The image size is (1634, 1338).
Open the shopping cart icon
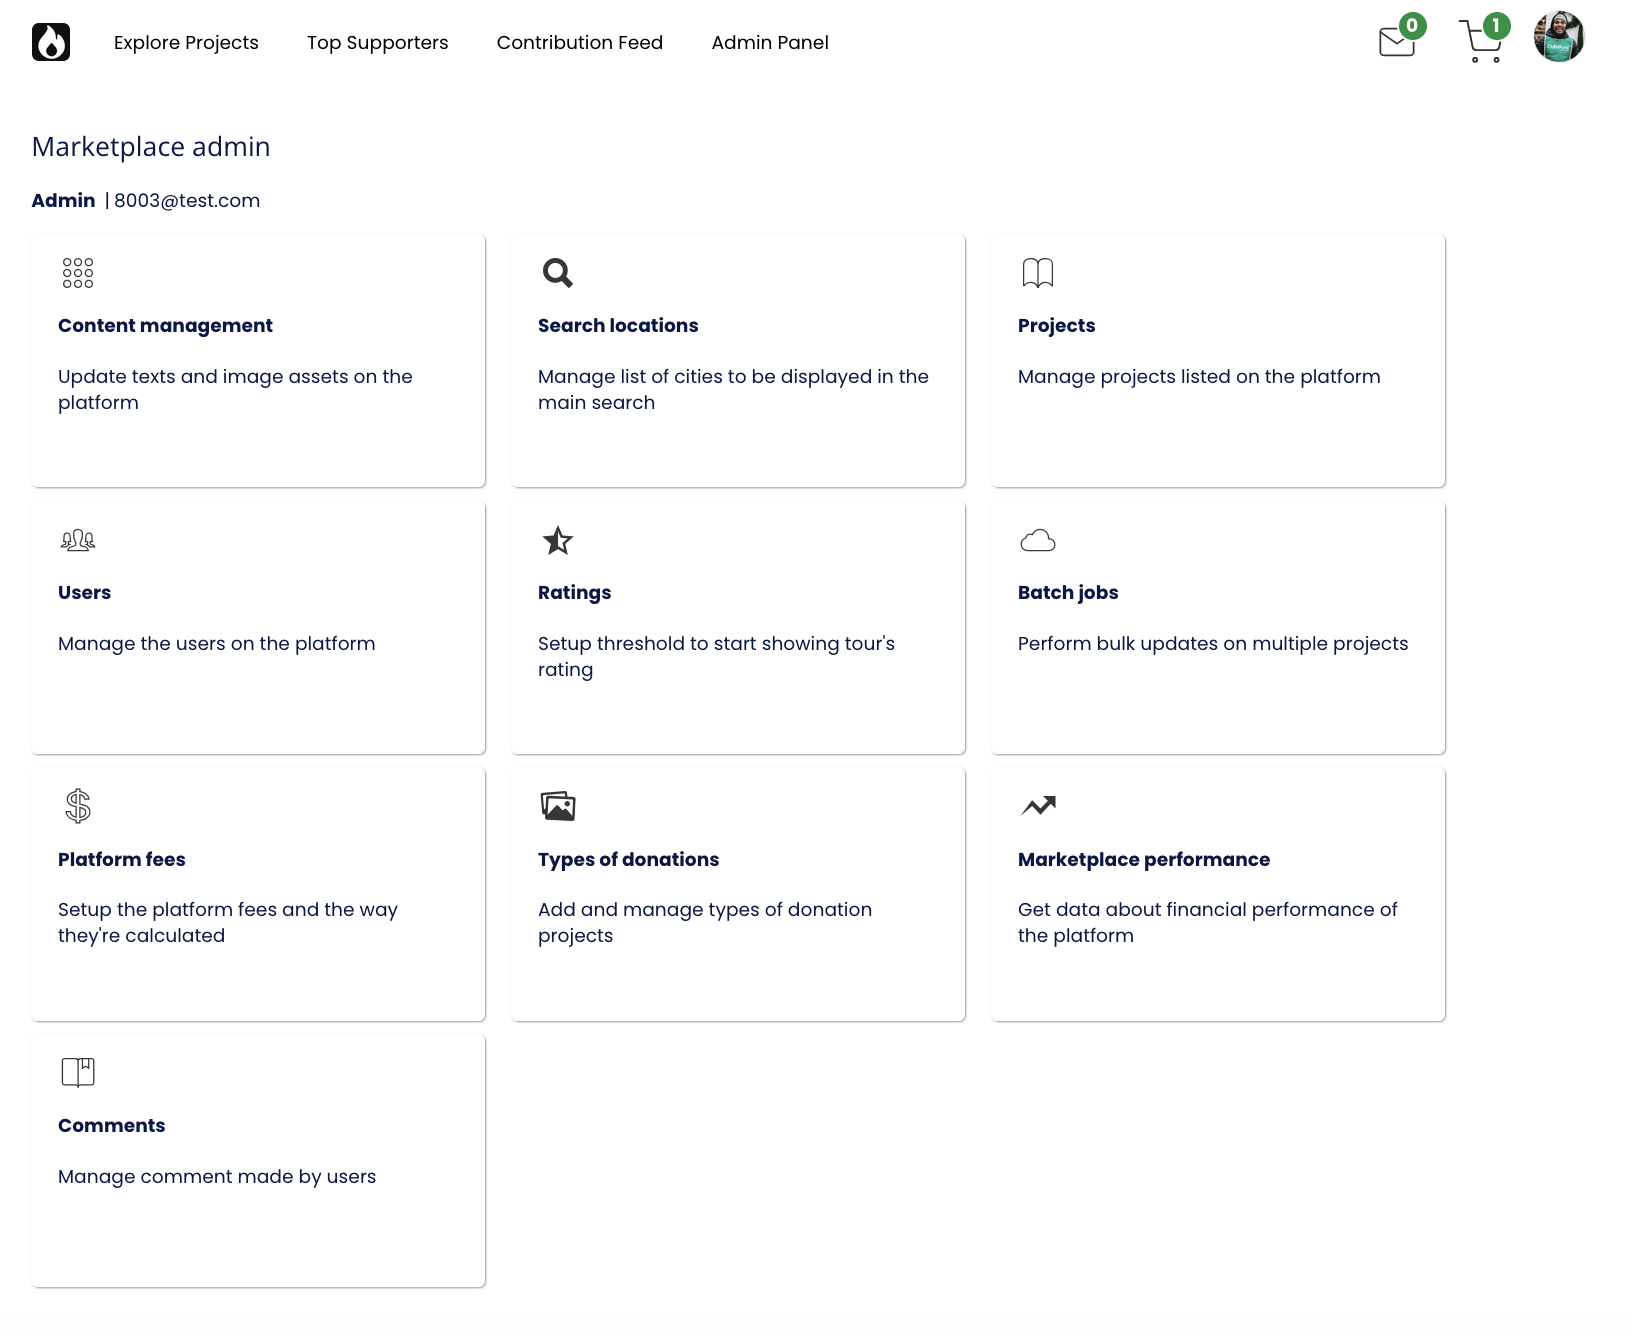click(1481, 42)
